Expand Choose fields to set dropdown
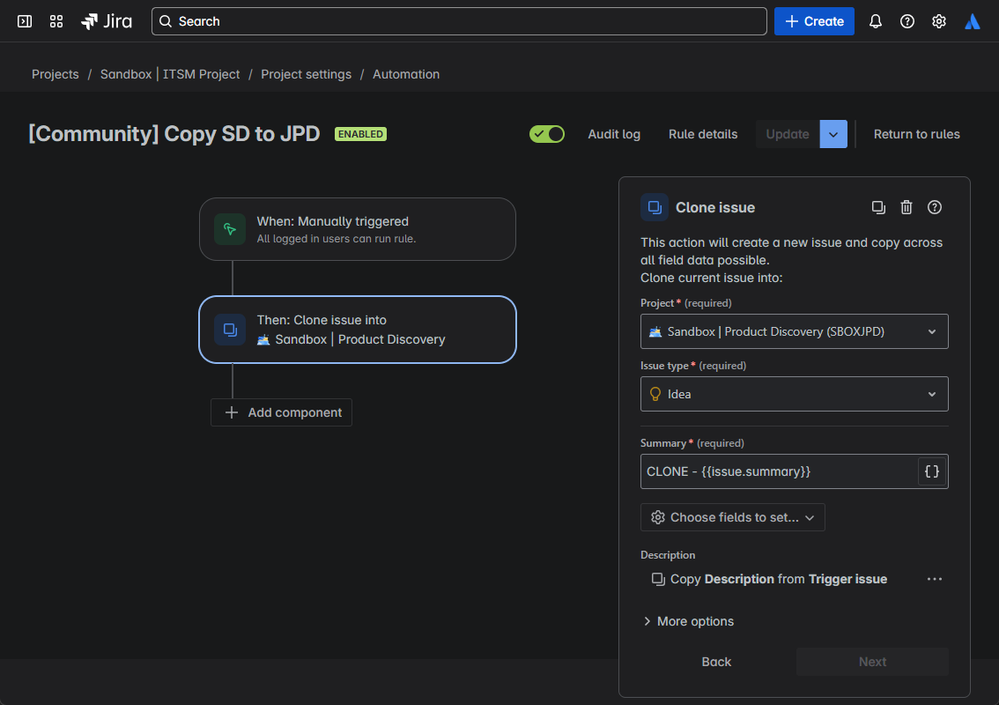999x705 pixels. pyautogui.click(x=732, y=517)
